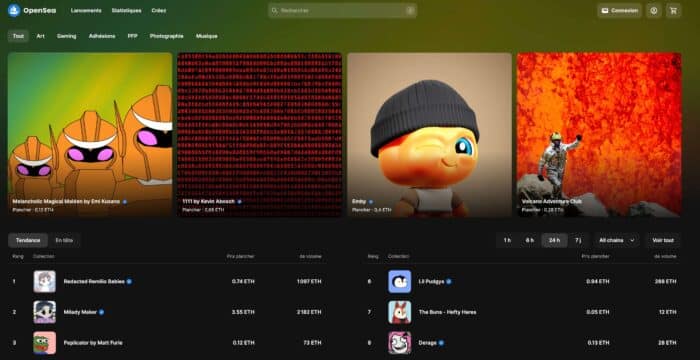
Task: Open The Buns - Hefty Hares link
Action: tap(447, 312)
